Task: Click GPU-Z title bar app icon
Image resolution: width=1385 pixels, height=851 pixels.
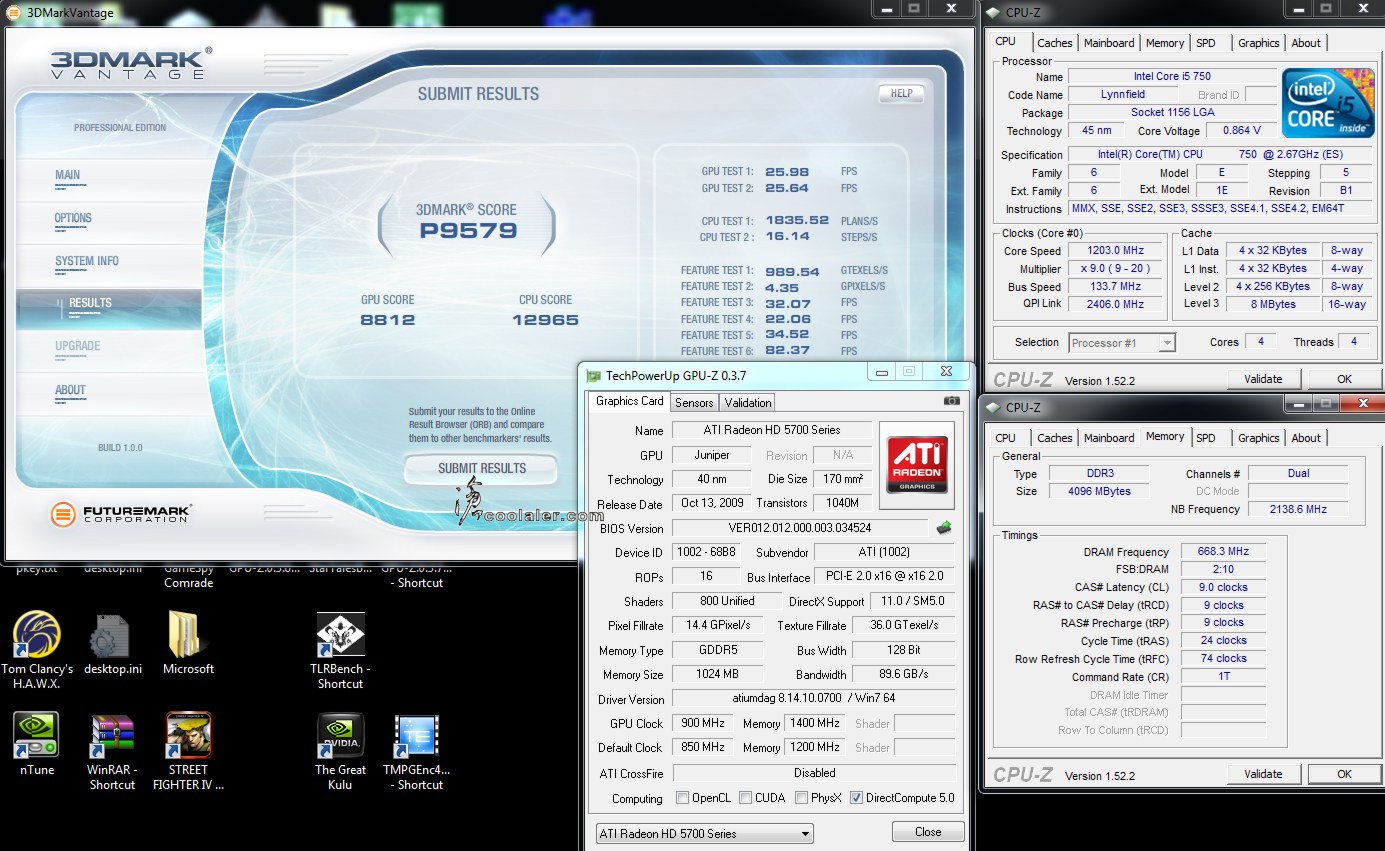Action: (x=594, y=375)
